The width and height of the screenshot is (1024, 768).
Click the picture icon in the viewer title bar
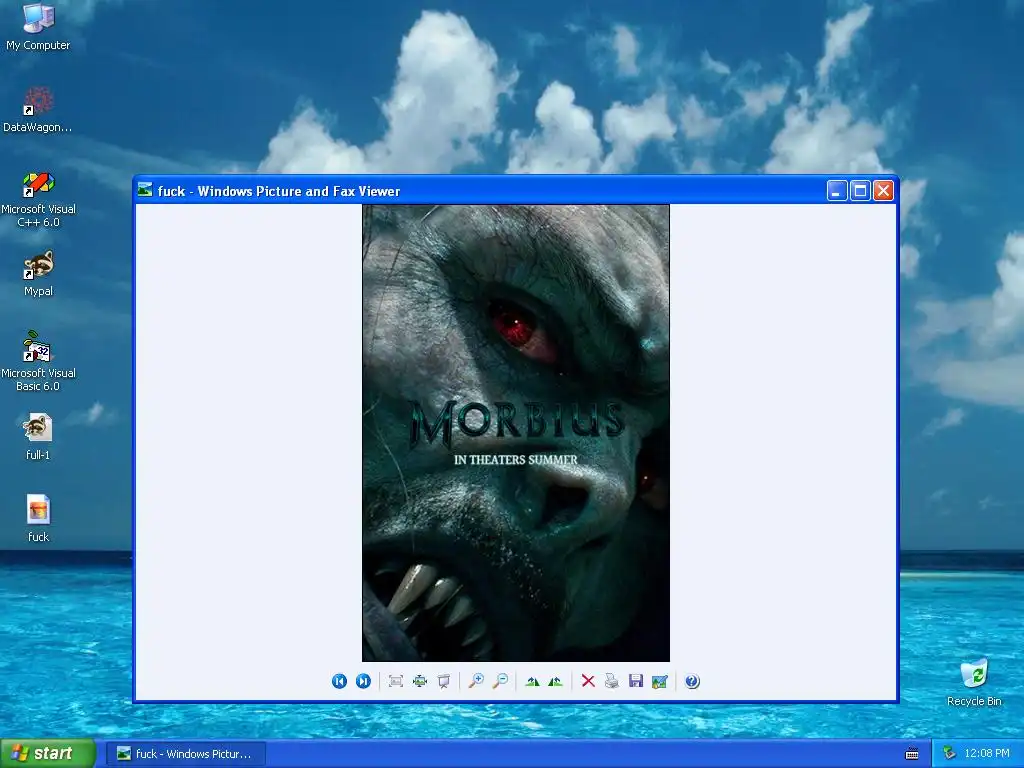(145, 190)
